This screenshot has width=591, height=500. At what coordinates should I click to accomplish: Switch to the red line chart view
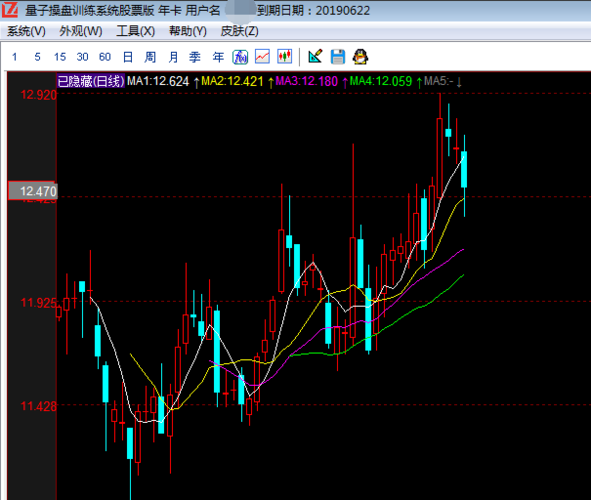click(262, 57)
